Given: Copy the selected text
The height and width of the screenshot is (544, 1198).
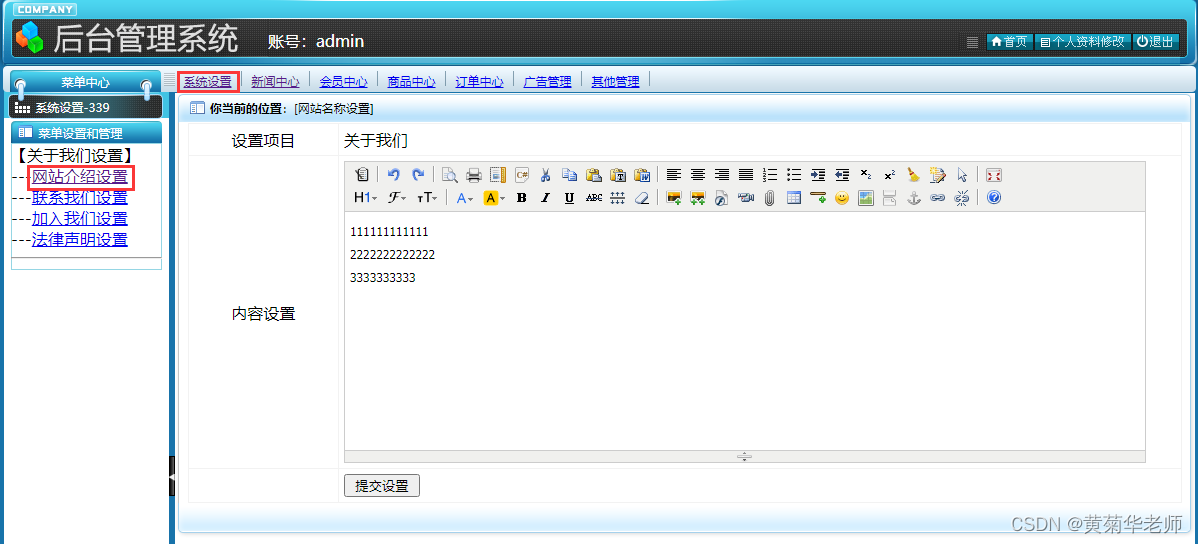Looking at the screenshot, I should click(x=569, y=175).
